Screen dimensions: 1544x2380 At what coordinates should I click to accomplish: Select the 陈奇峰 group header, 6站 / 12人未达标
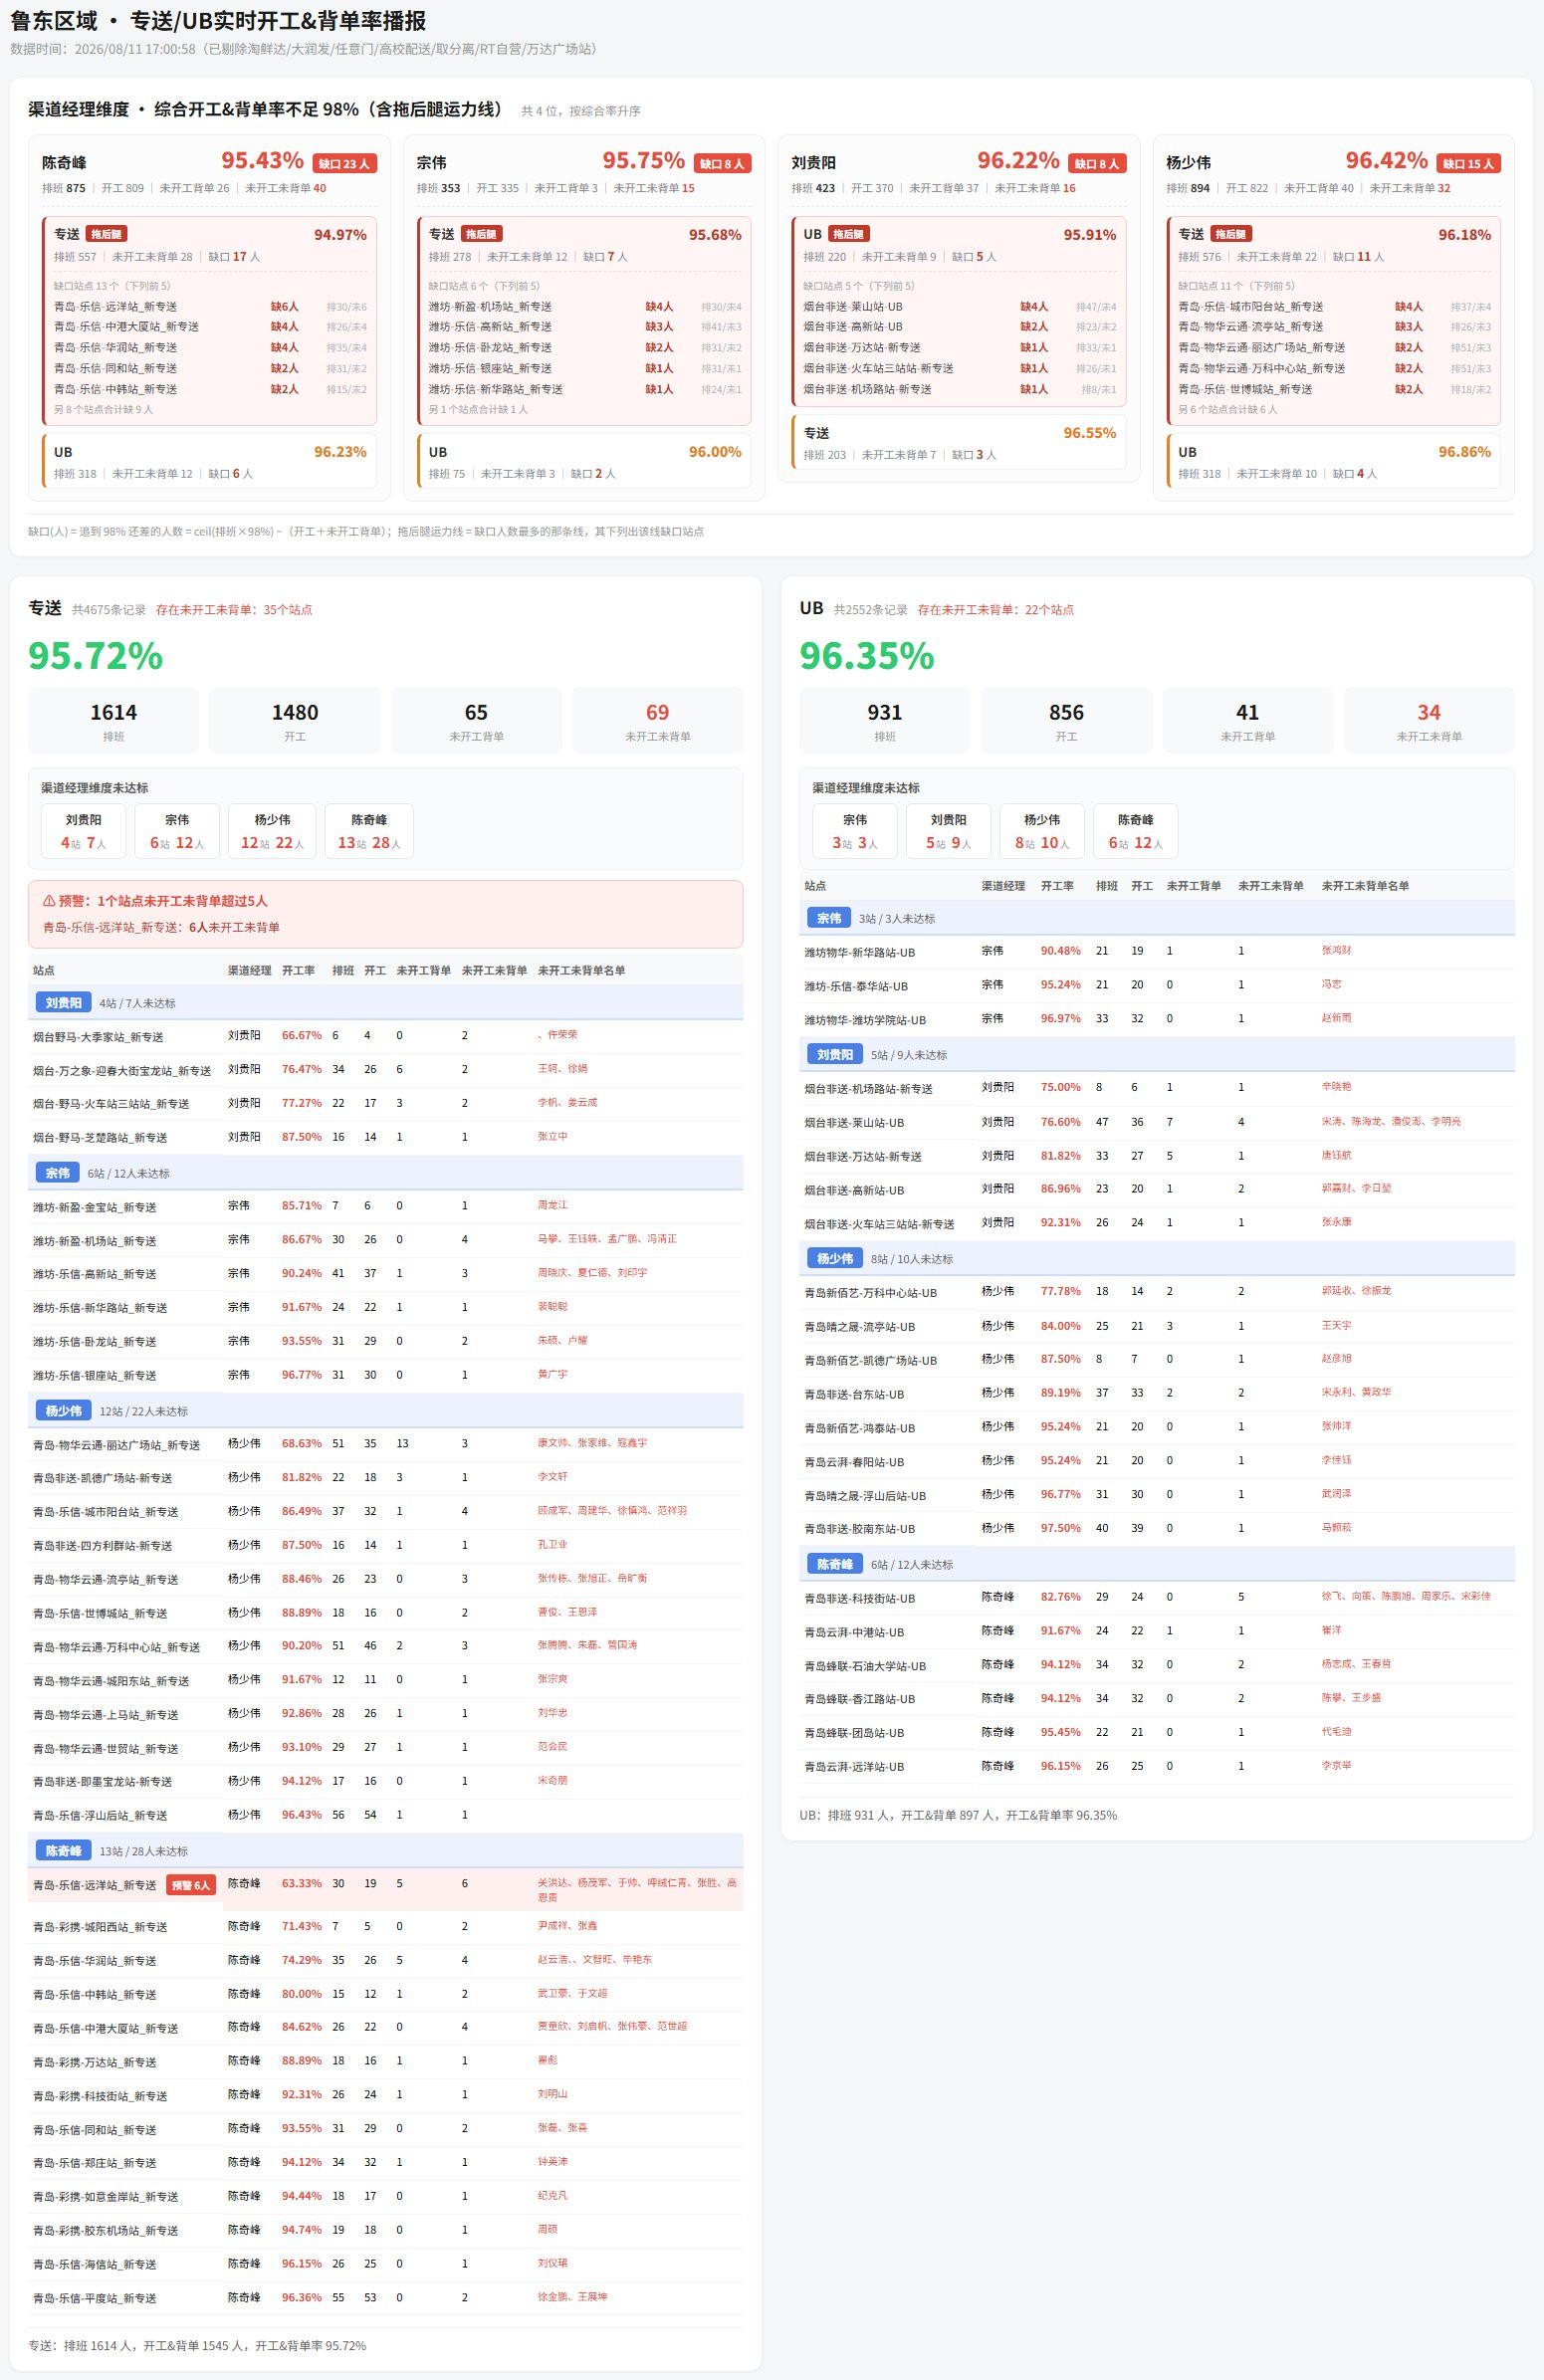point(1157,1564)
